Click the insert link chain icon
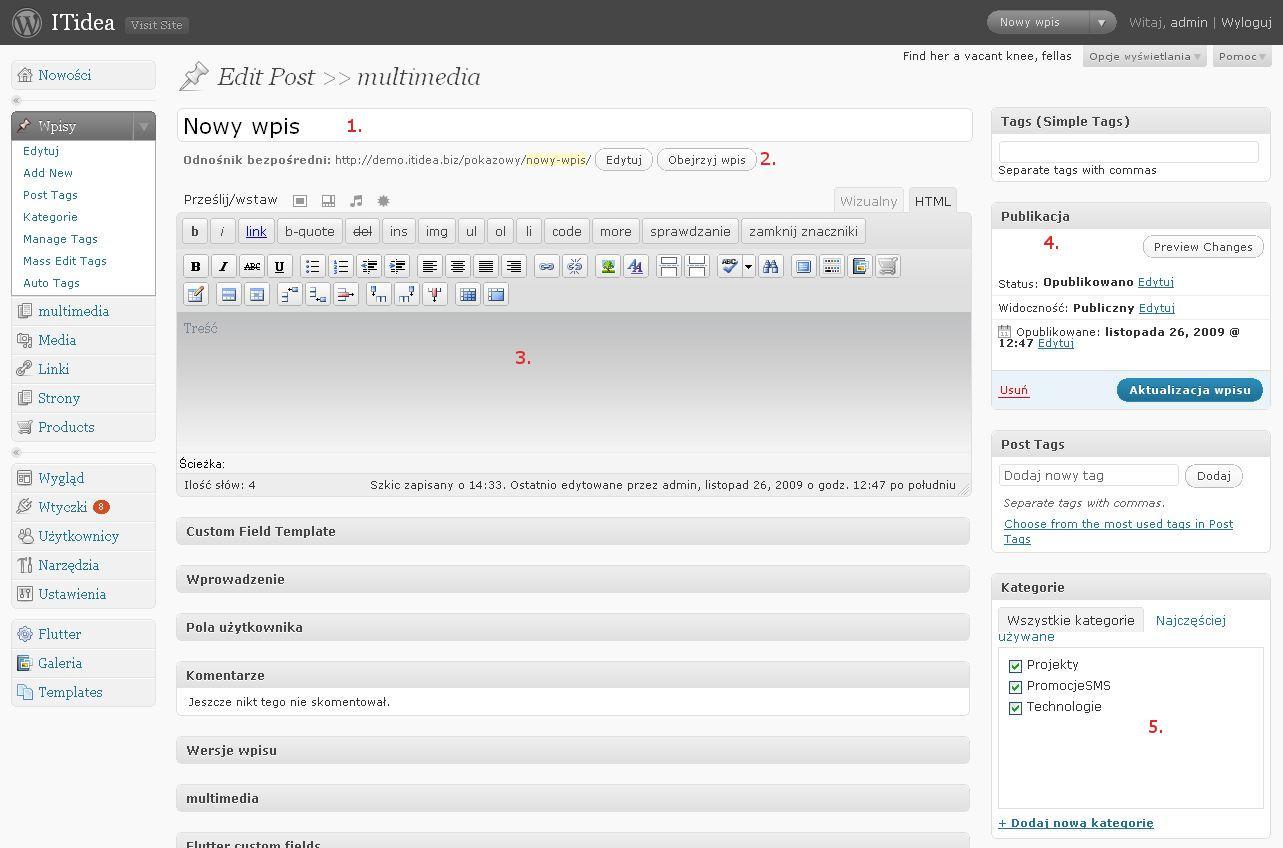Viewport: 1283px width, 848px height. point(546,266)
